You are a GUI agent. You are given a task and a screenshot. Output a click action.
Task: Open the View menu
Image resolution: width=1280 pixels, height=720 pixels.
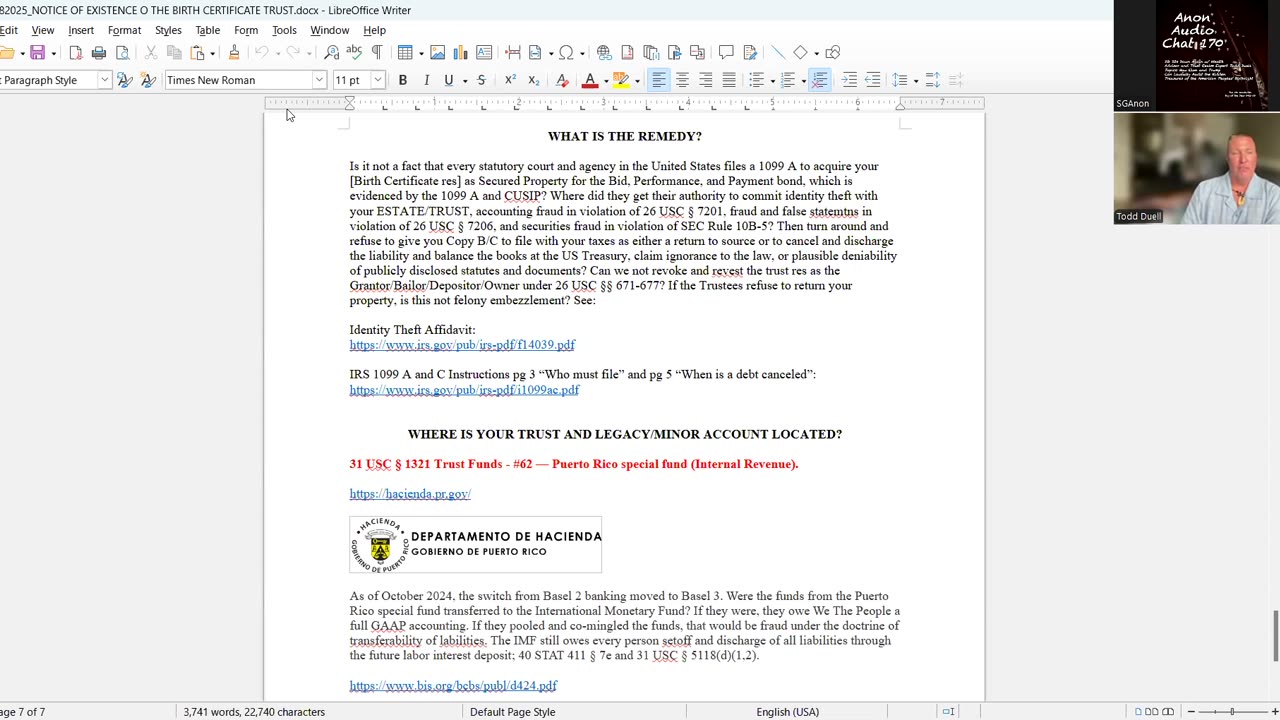[43, 30]
